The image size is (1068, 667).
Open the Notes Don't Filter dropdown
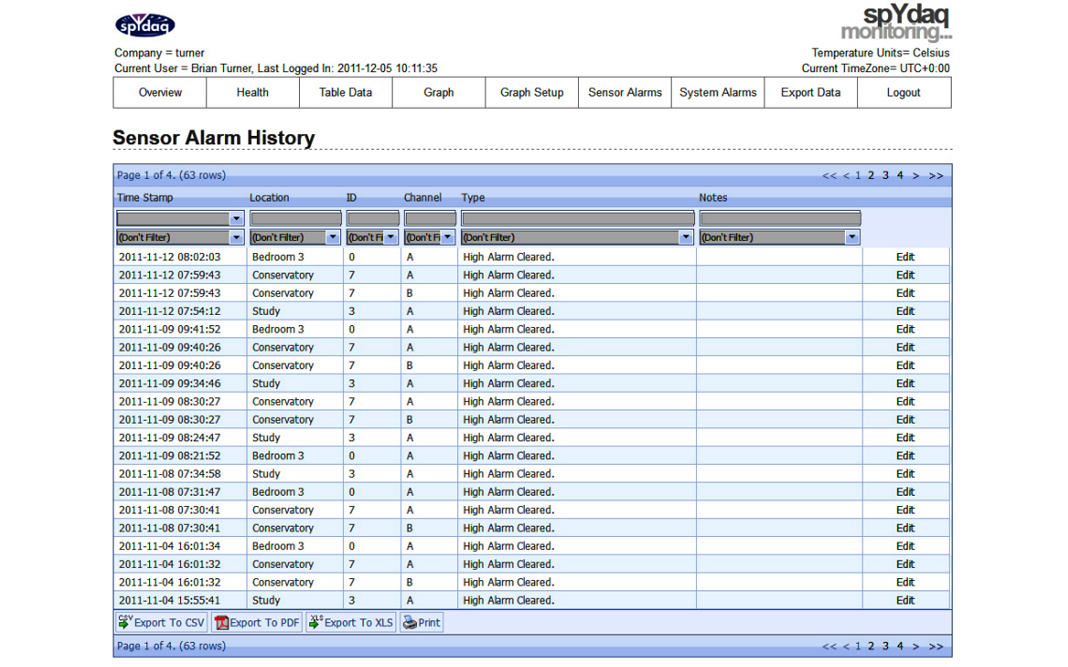tap(852, 238)
